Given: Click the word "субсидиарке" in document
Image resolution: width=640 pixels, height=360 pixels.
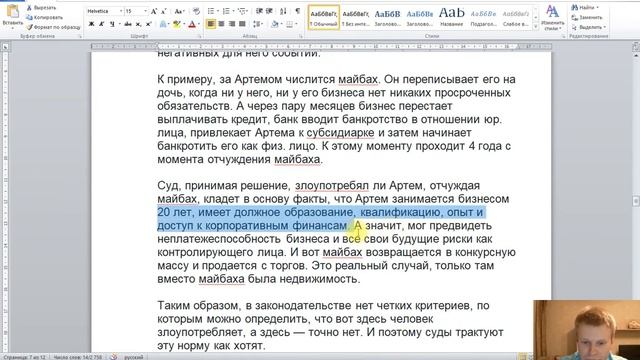Looking at the screenshot, I should click(340, 133).
